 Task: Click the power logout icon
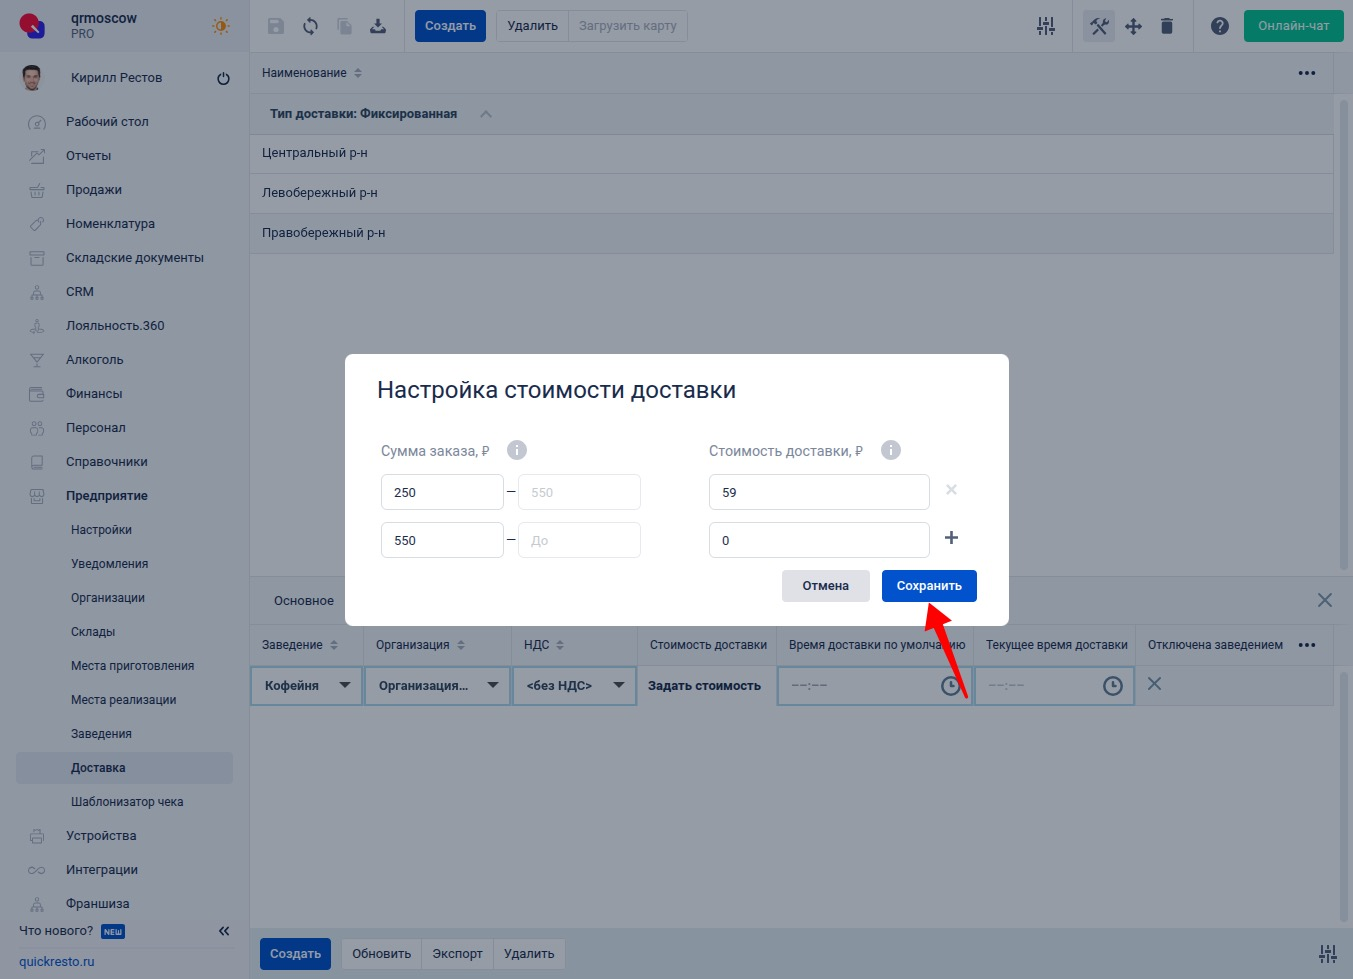point(223,78)
